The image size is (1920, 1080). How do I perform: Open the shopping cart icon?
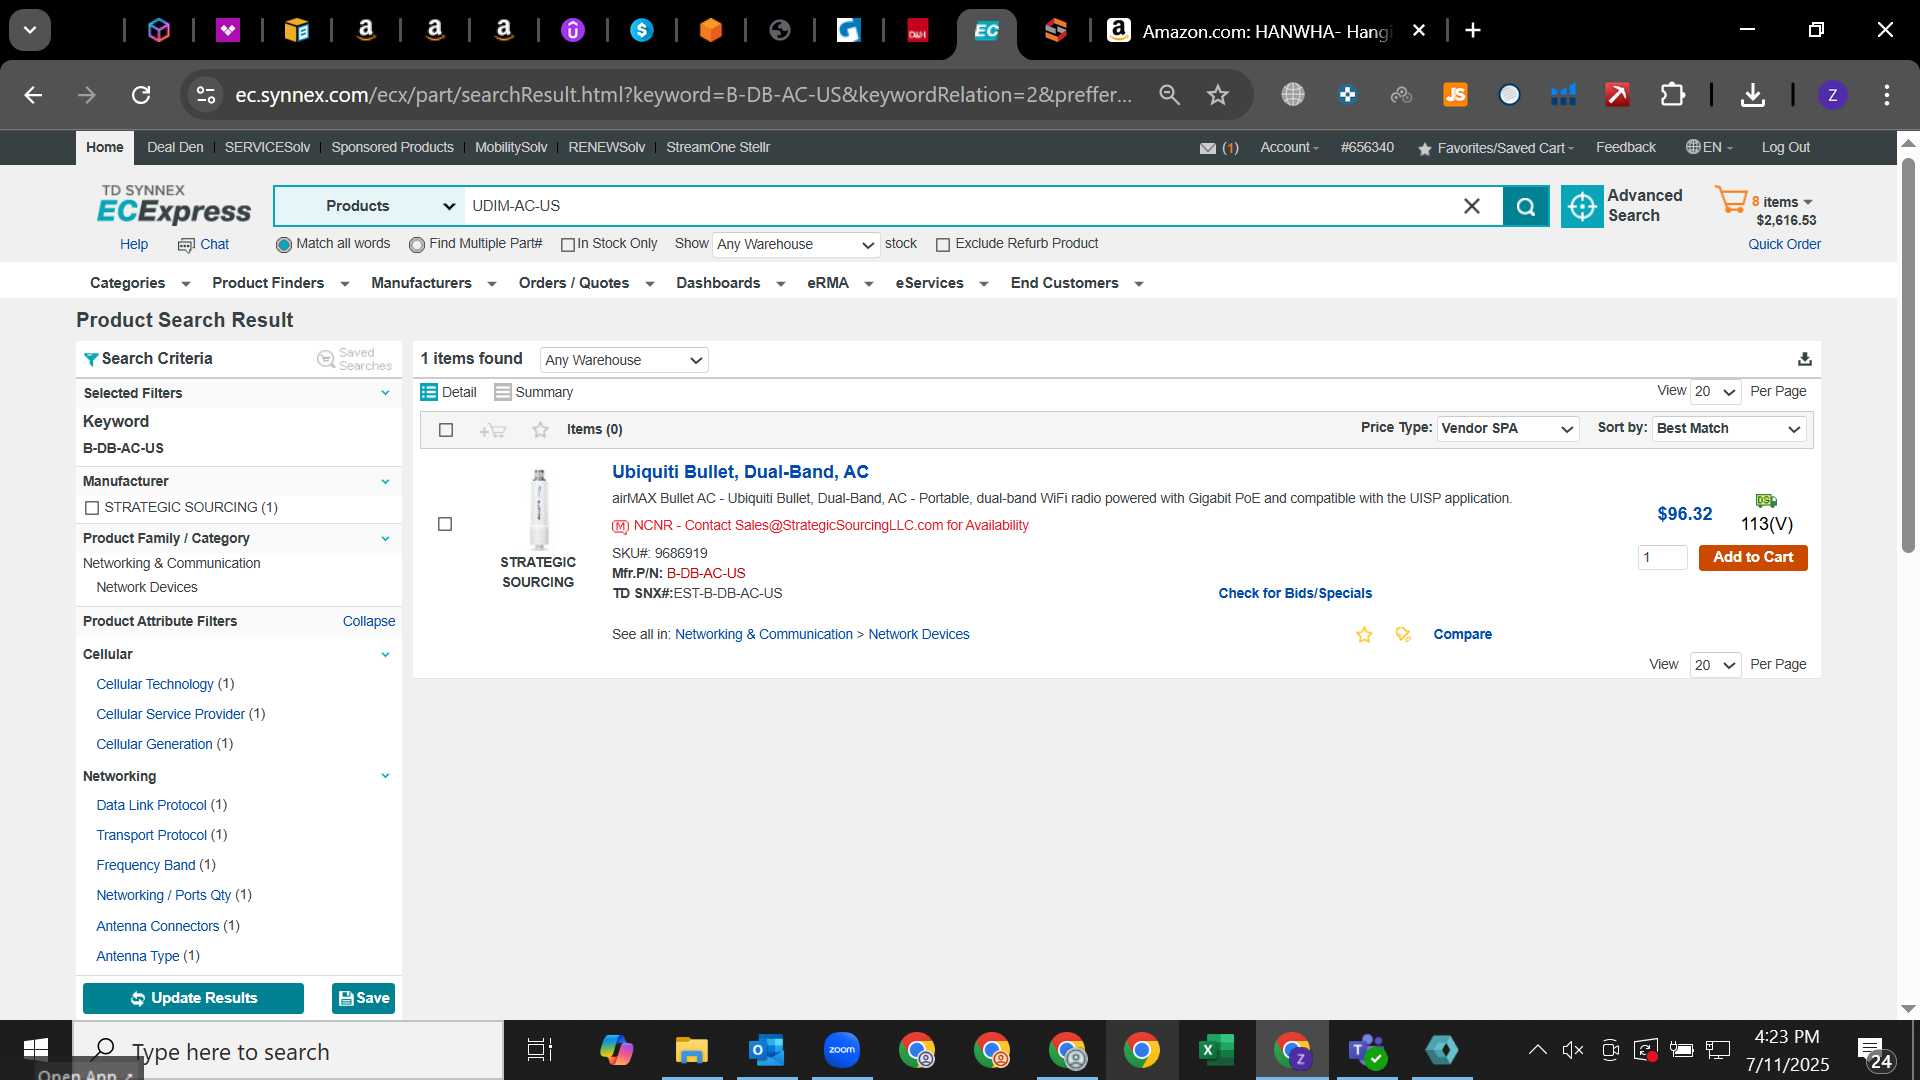pos(1730,200)
